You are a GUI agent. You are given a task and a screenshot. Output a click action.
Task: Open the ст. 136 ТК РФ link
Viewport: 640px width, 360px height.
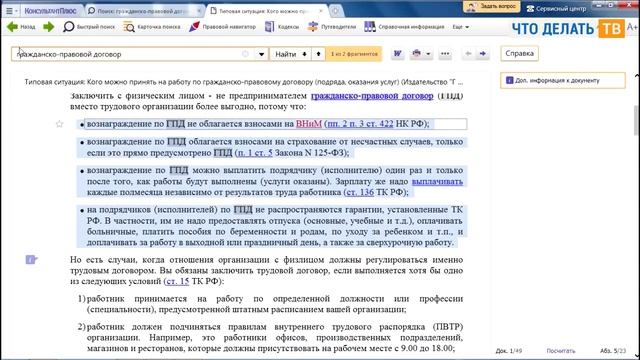point(360,192)
